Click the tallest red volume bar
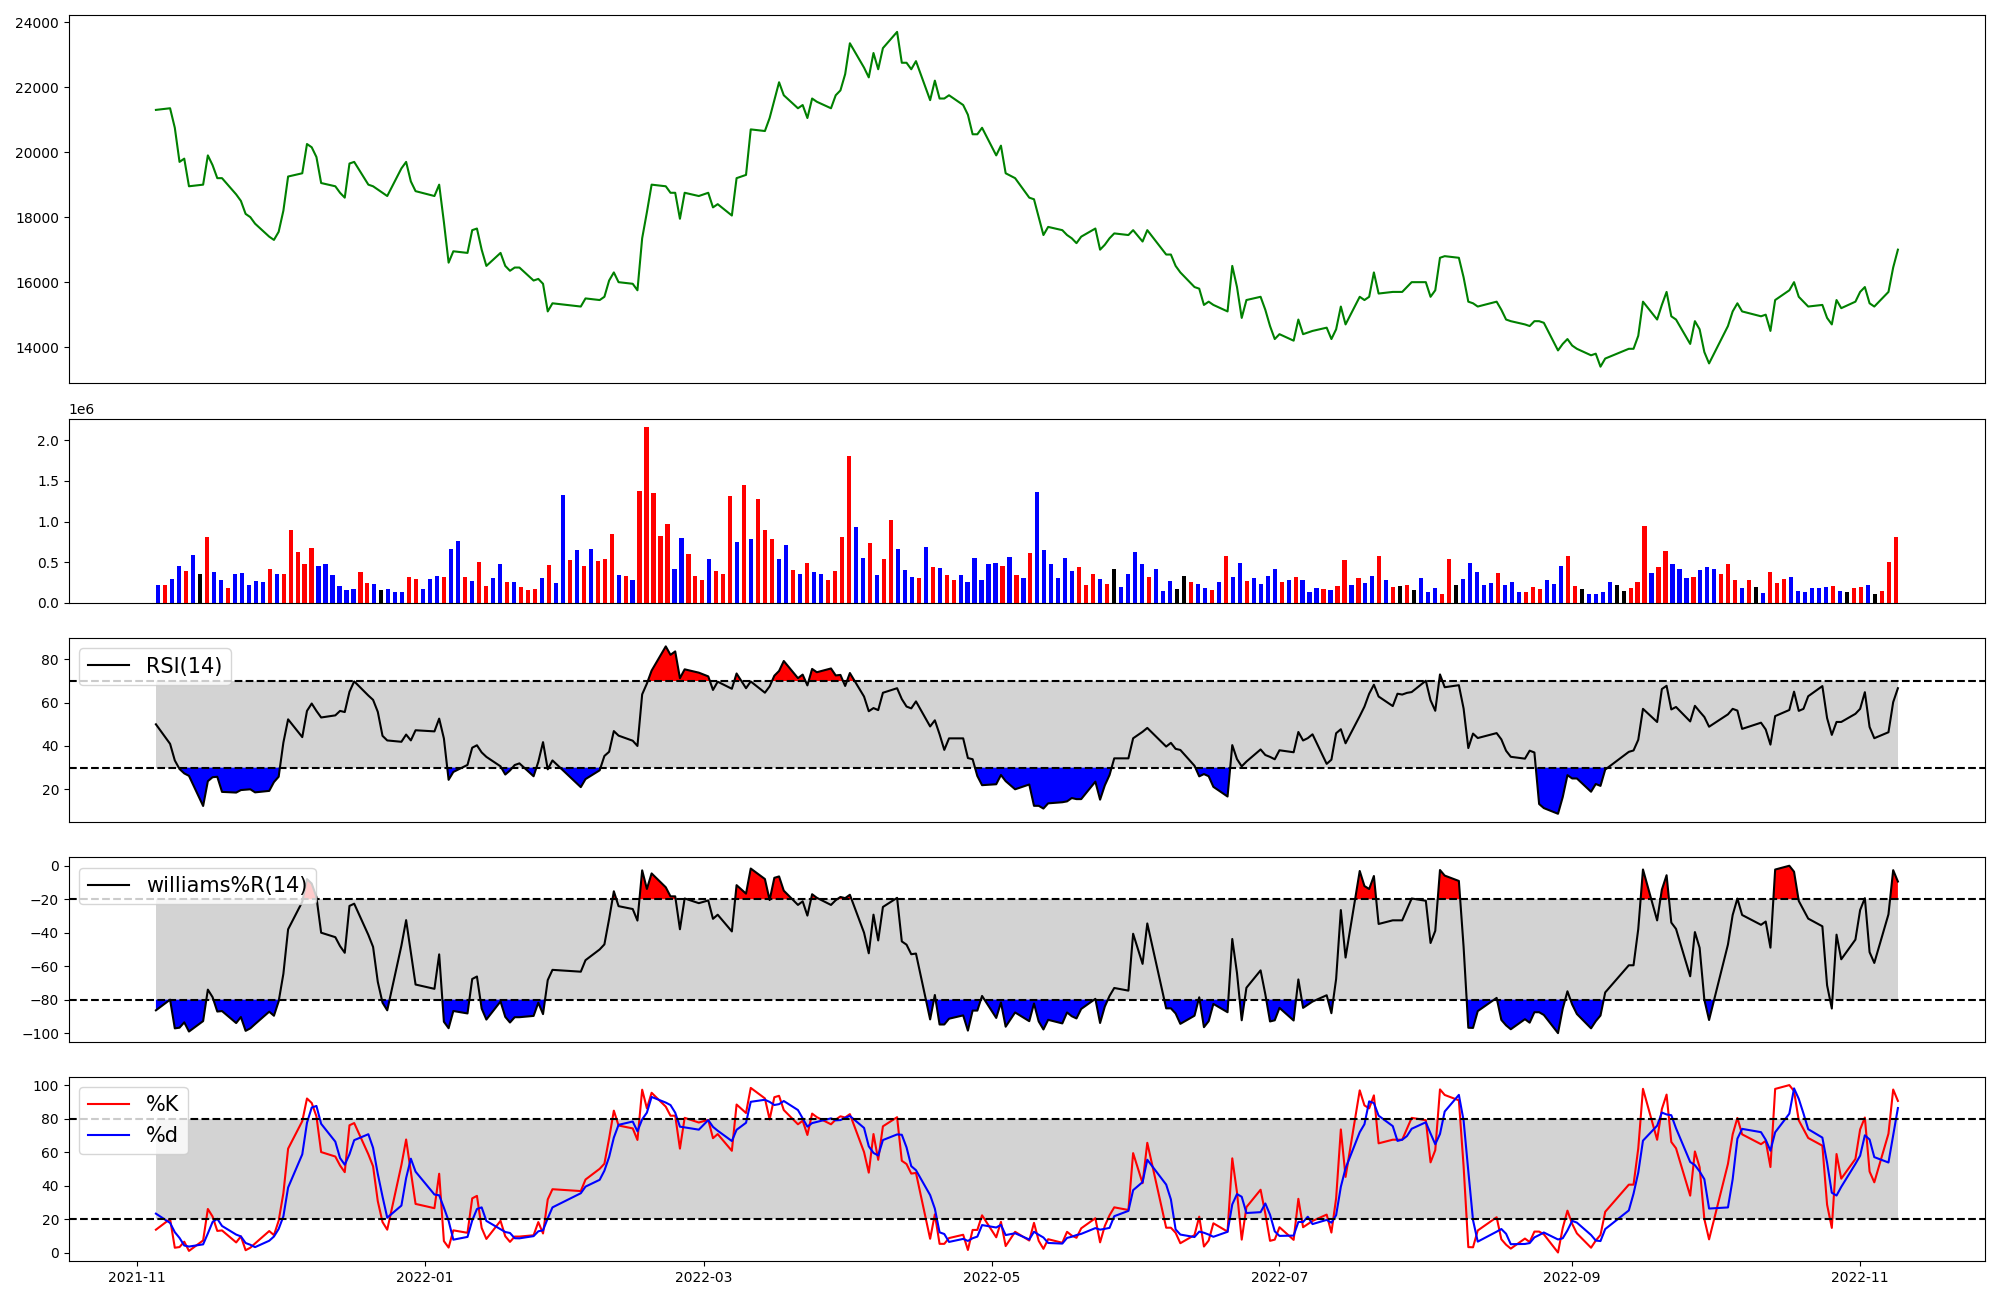Viewport: 2000px width, 1300px height. tap(646, 515)
